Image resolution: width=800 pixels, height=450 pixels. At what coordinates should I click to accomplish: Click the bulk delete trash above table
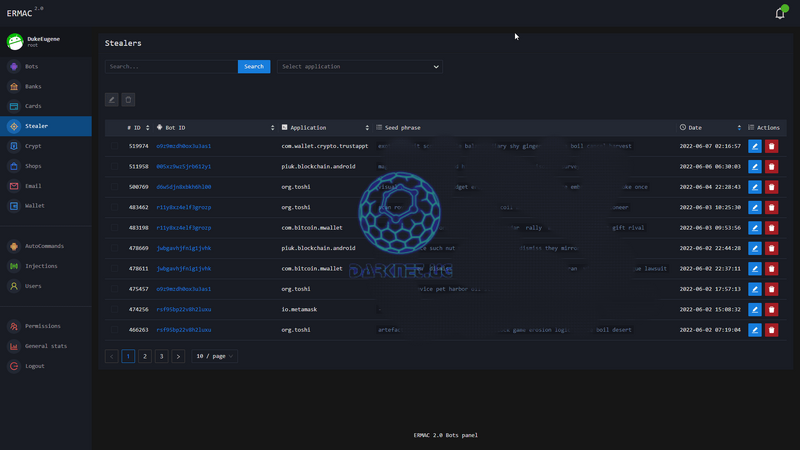click(128, 99)
